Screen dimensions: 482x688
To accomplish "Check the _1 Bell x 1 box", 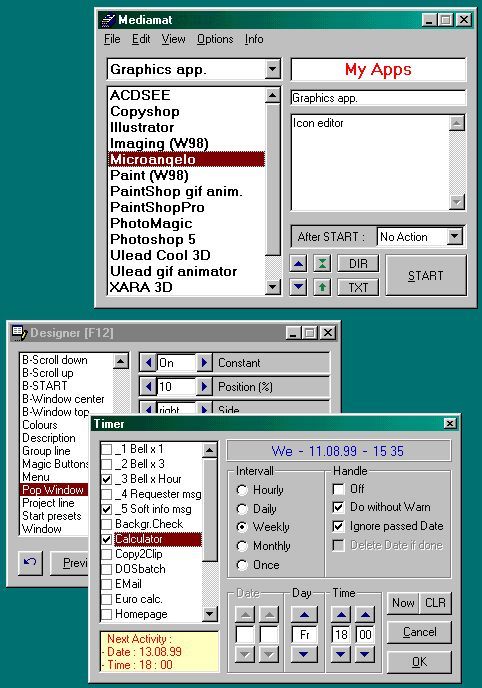I will 107,449.
